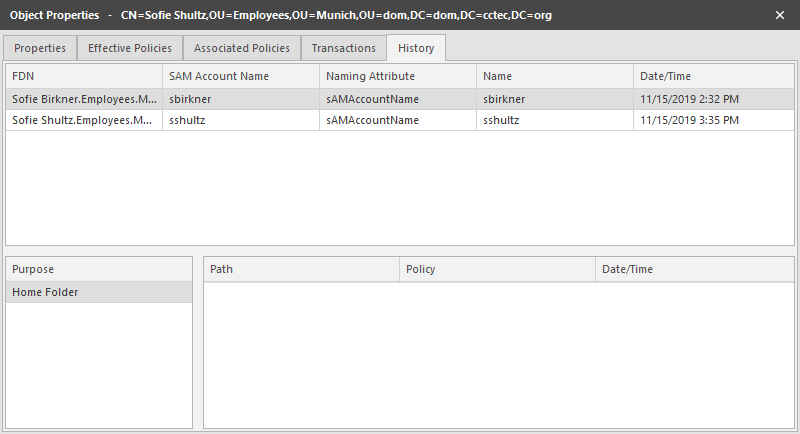Open the Effective Policies tab

130,48
